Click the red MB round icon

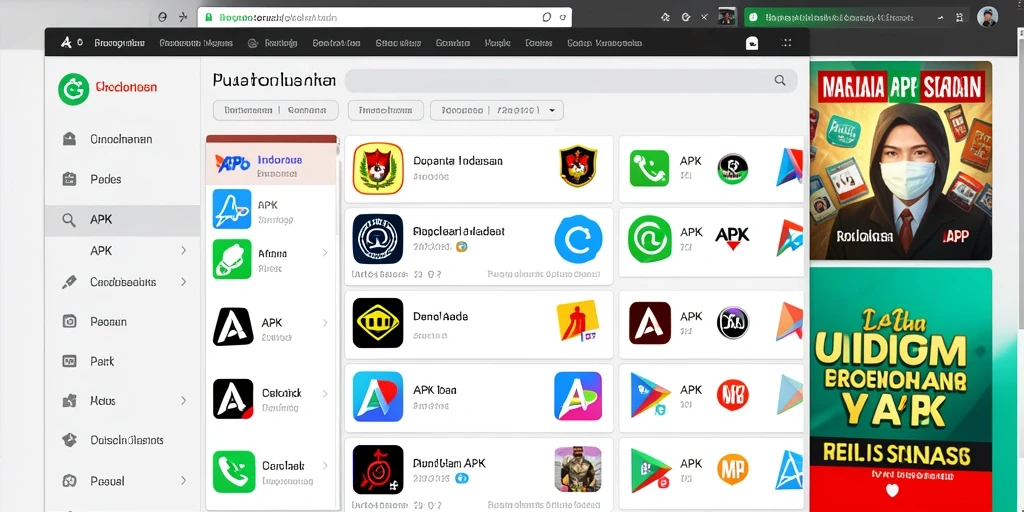point(732,394)
